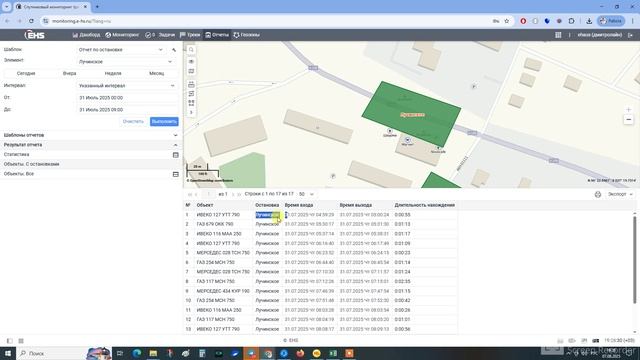The image size is (640, 360).
Task: Open the Треки section
Action: coord(190,35)
